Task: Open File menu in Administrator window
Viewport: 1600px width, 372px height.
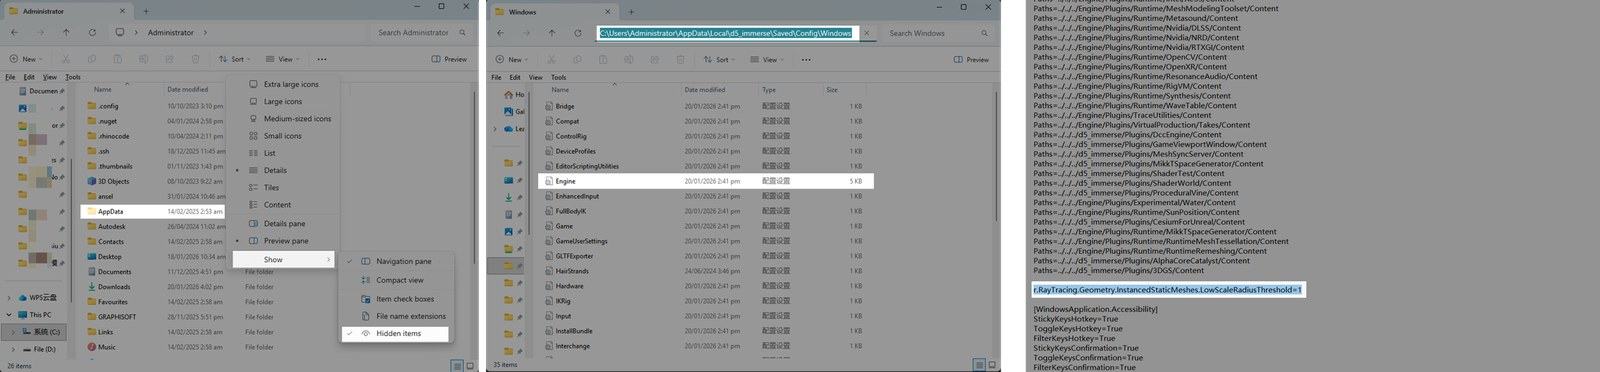Action: point(10,77)
